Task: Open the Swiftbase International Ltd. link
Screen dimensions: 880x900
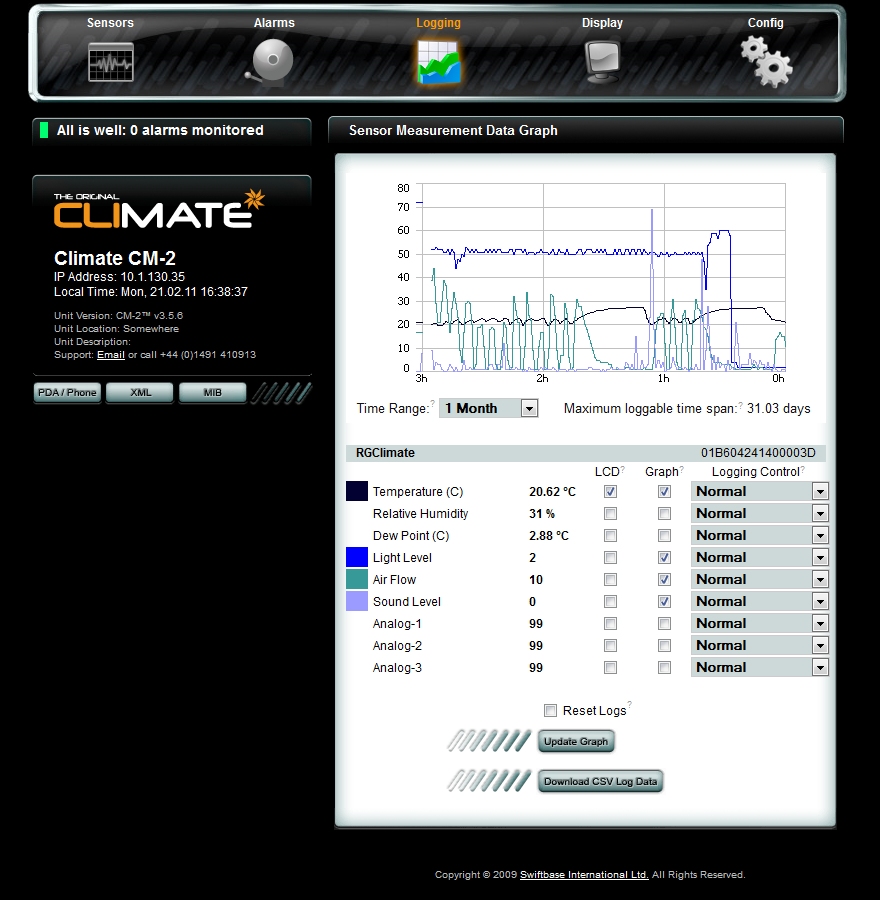Action: click(584, 874)
